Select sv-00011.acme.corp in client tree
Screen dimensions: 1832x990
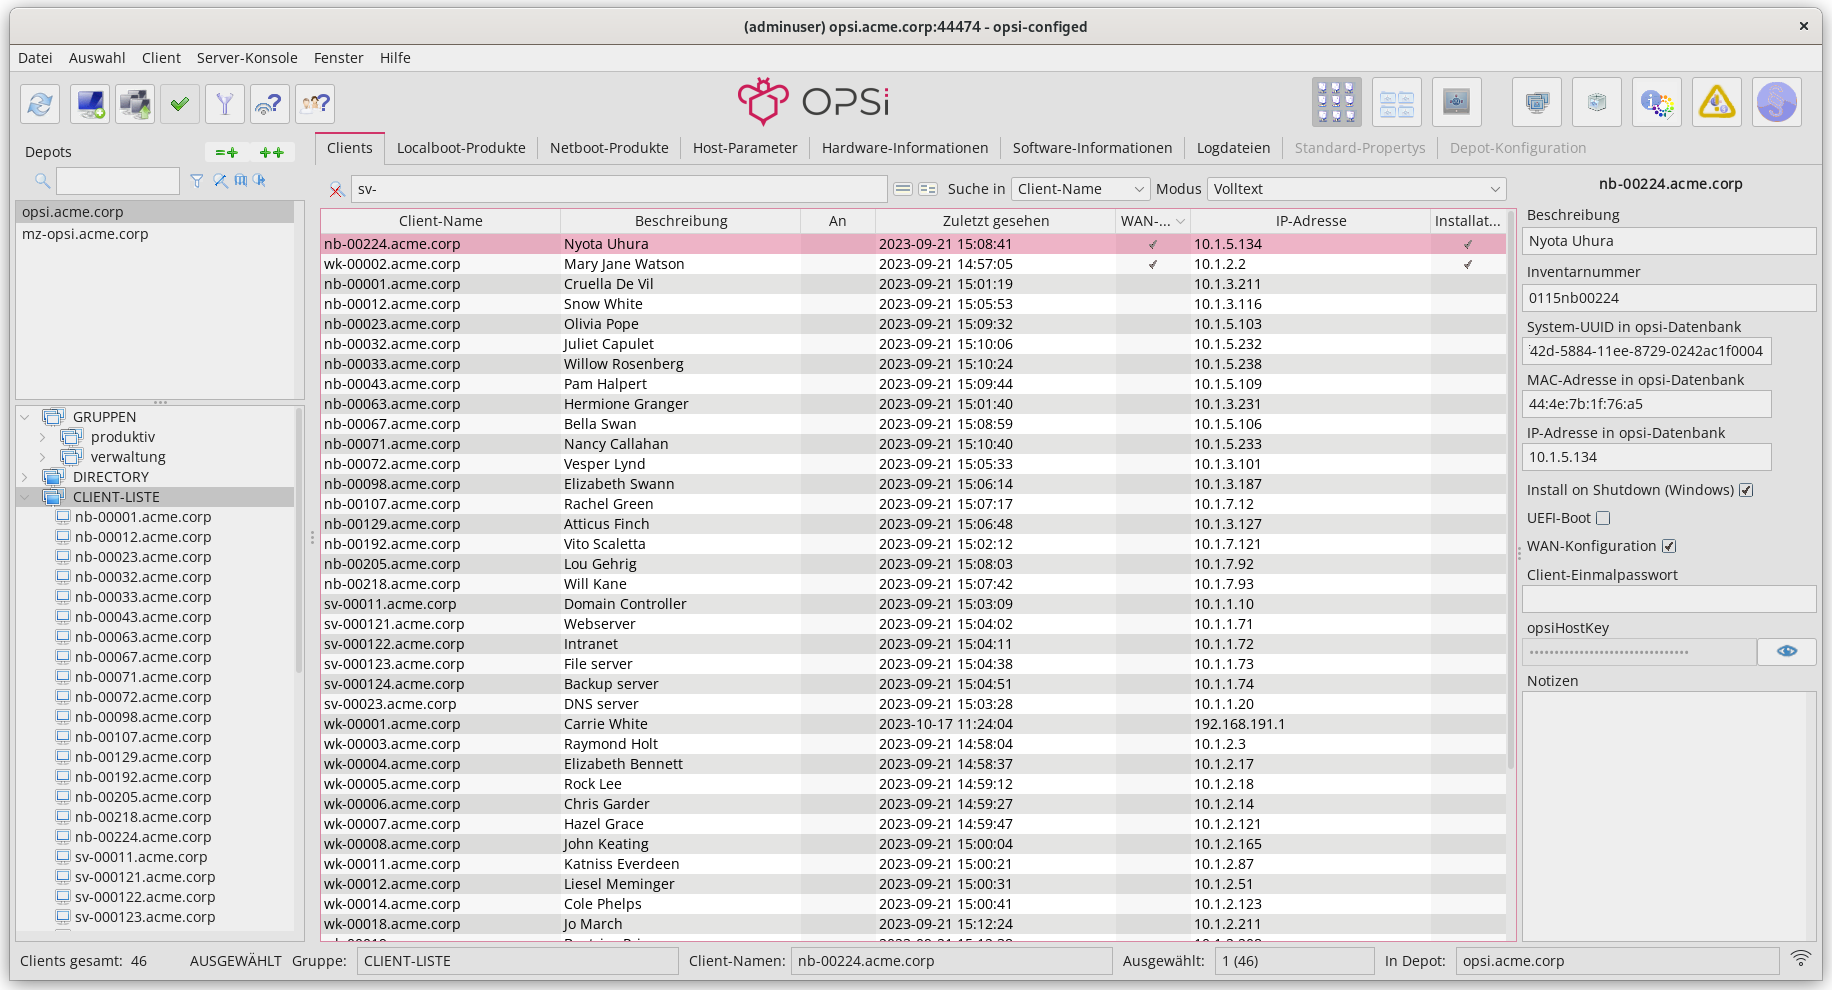coord(141,857)
